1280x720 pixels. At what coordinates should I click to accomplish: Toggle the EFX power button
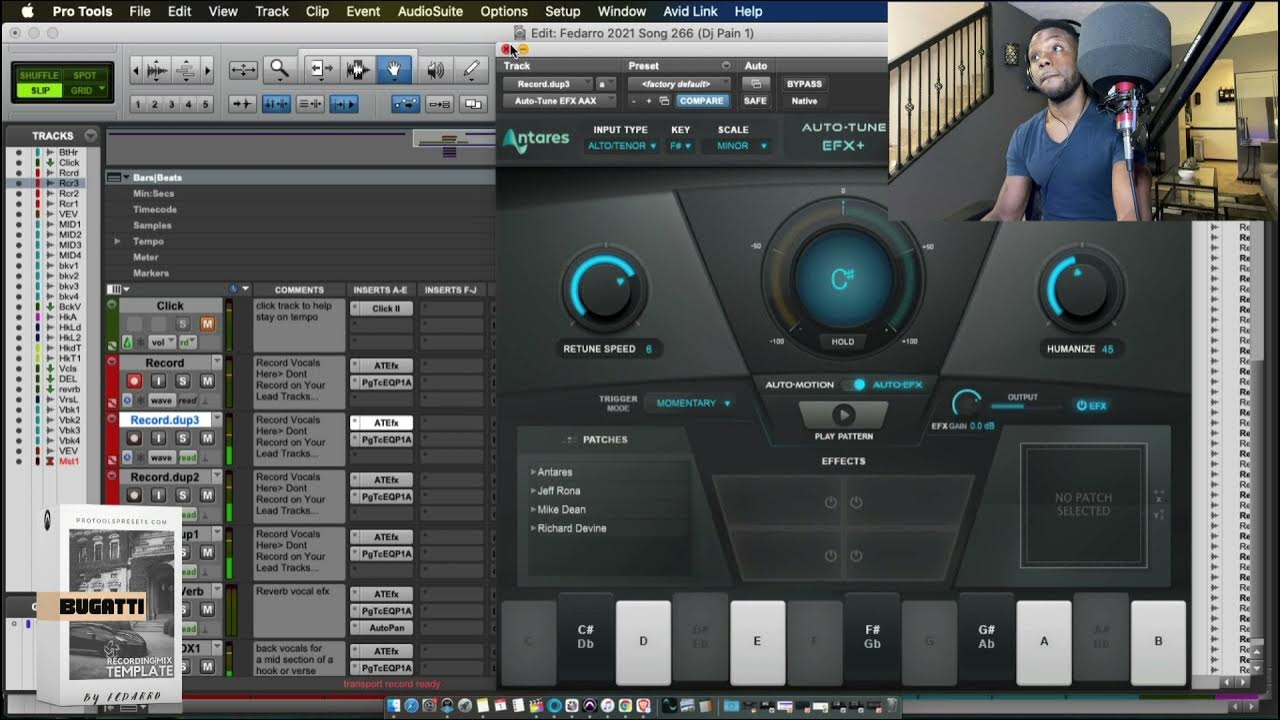click(1091, 405)
